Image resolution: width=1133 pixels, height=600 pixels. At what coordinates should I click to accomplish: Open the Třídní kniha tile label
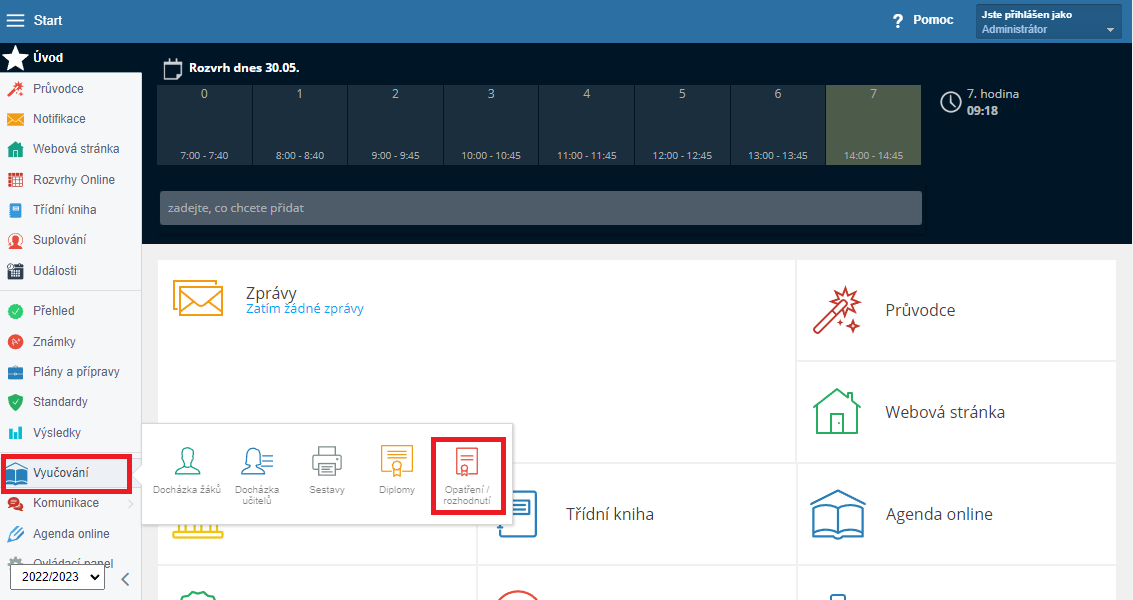point(610,514)
